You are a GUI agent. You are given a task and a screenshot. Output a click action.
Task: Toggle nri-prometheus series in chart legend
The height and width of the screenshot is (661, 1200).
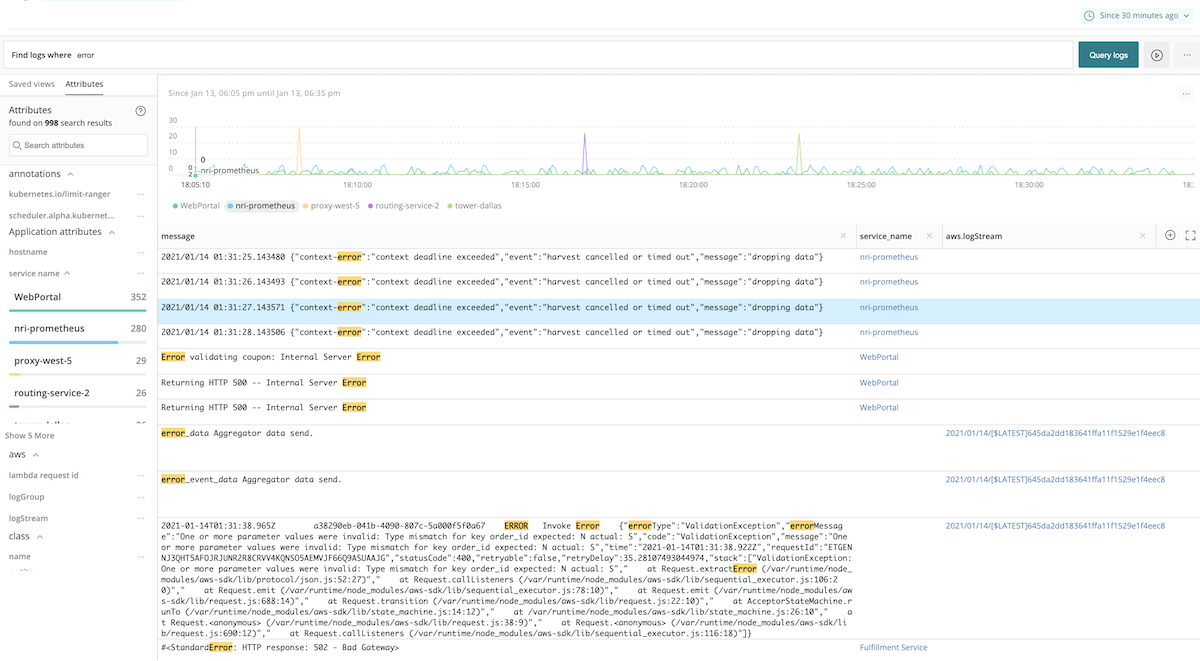click(262, 205)
